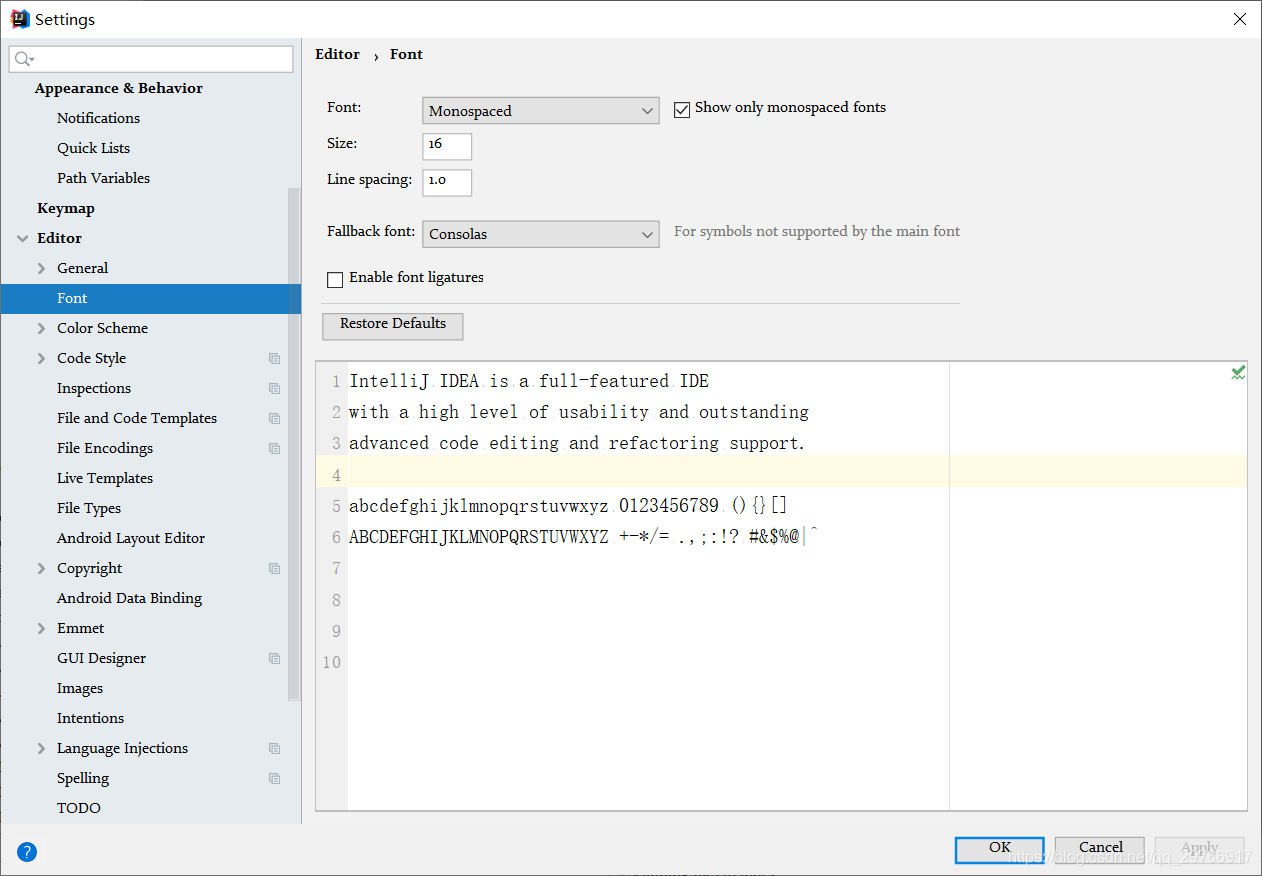Expand the Code Style tree node

point(41,358)
